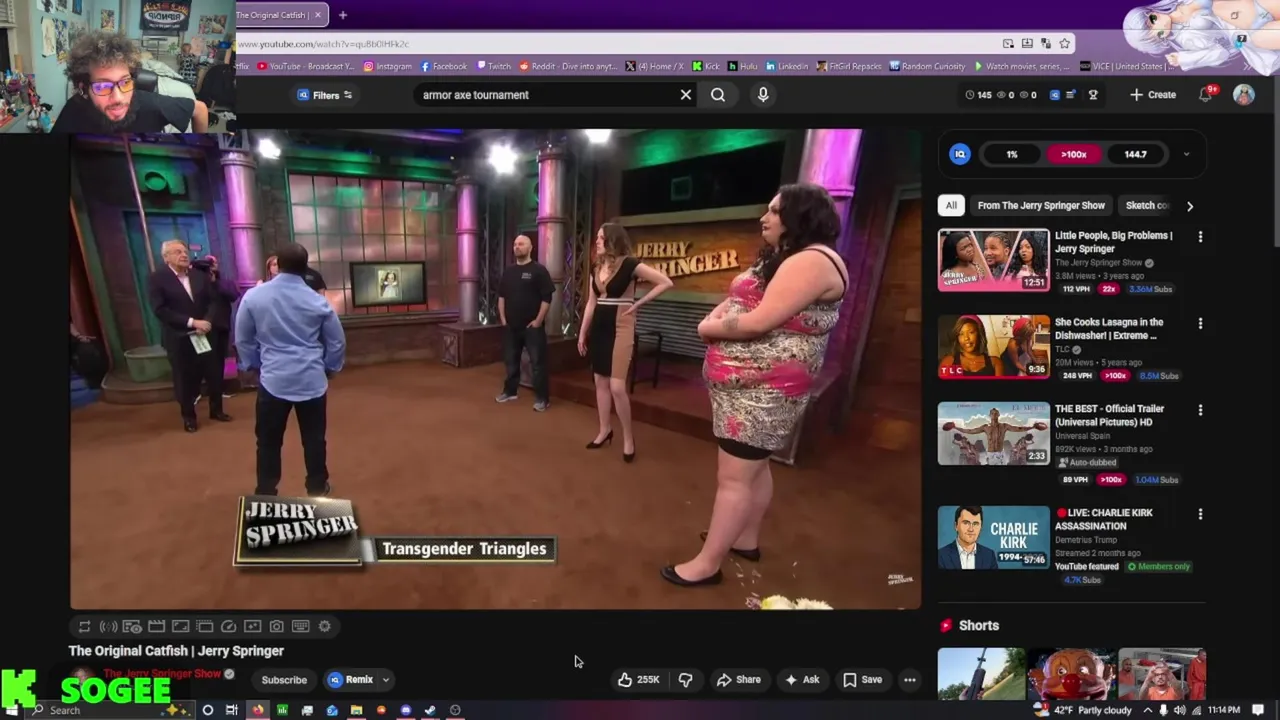The width and height of the screenshot is (1280, 720).
Task: Click the vidIQ trophy icon
Action: click(1093, 95)
